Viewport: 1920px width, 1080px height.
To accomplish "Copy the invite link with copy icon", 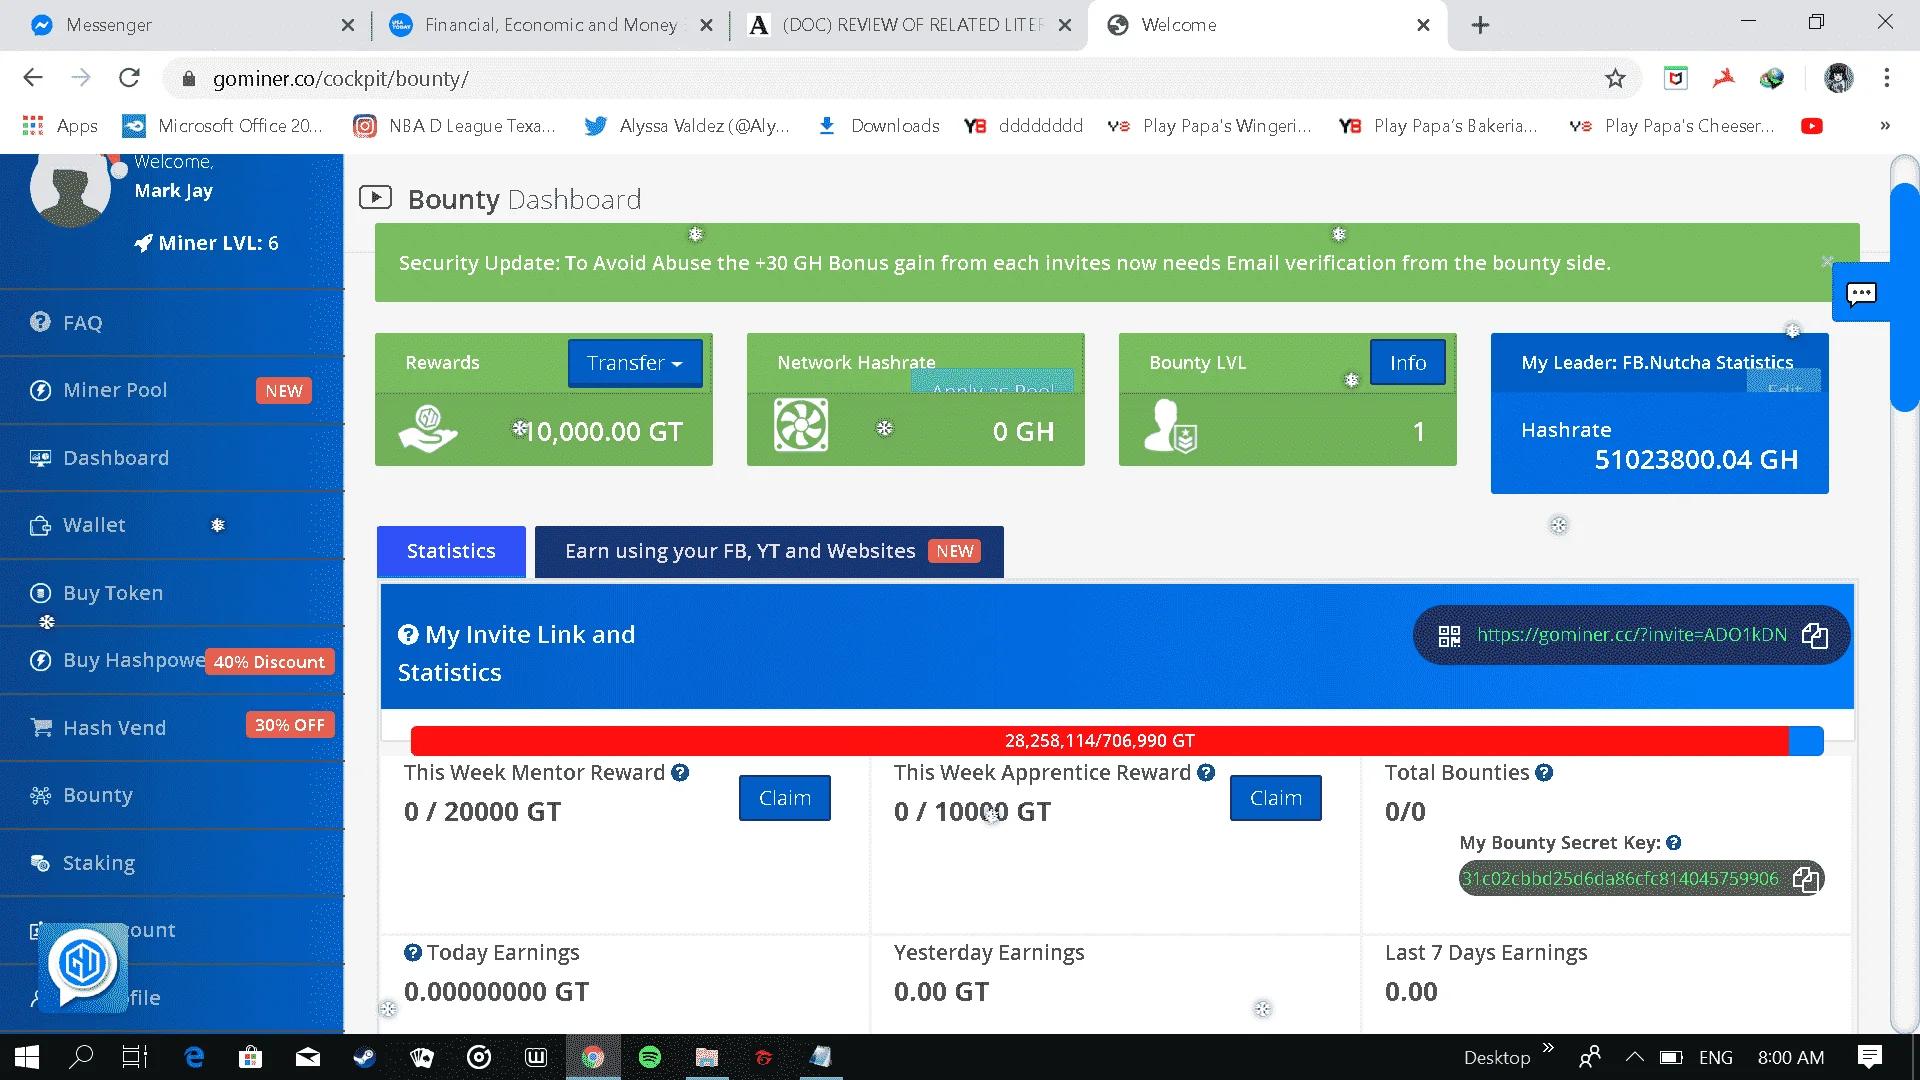I will (1814, 635).
